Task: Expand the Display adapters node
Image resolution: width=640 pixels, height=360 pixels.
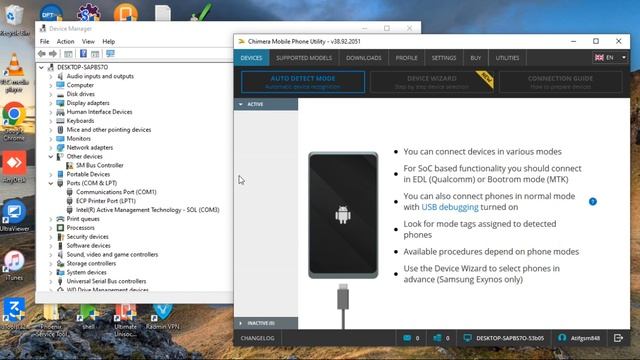Action: pyautogui.click(x=51, y=103)
